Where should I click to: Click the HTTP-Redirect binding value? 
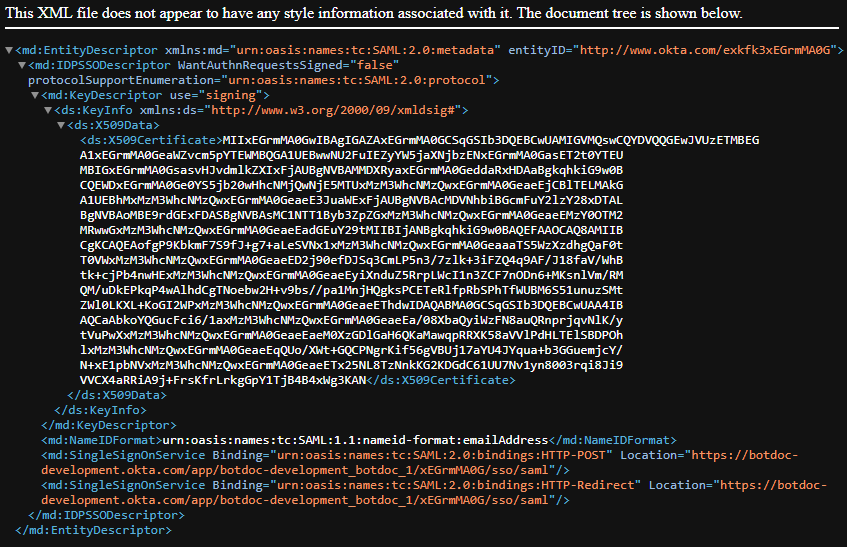coord(455,485)
